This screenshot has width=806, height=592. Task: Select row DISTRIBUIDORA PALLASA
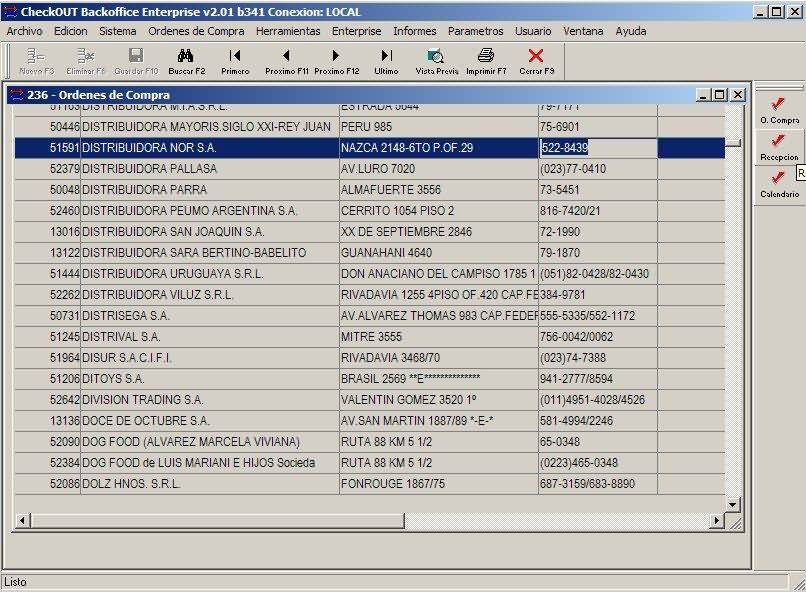point(370,169)
